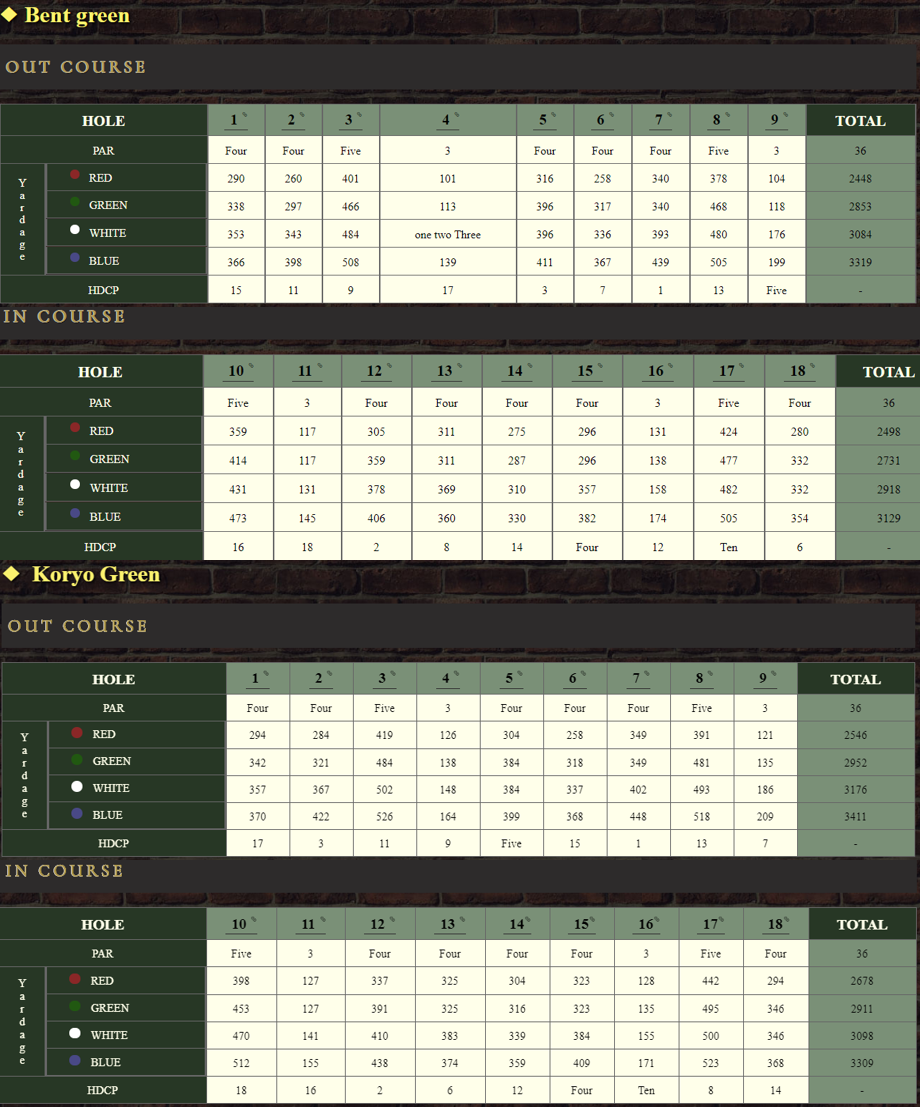Click magnifier icon beside Koryo Green hole 1
The image size is (920, 1107).
click(265, 674)
